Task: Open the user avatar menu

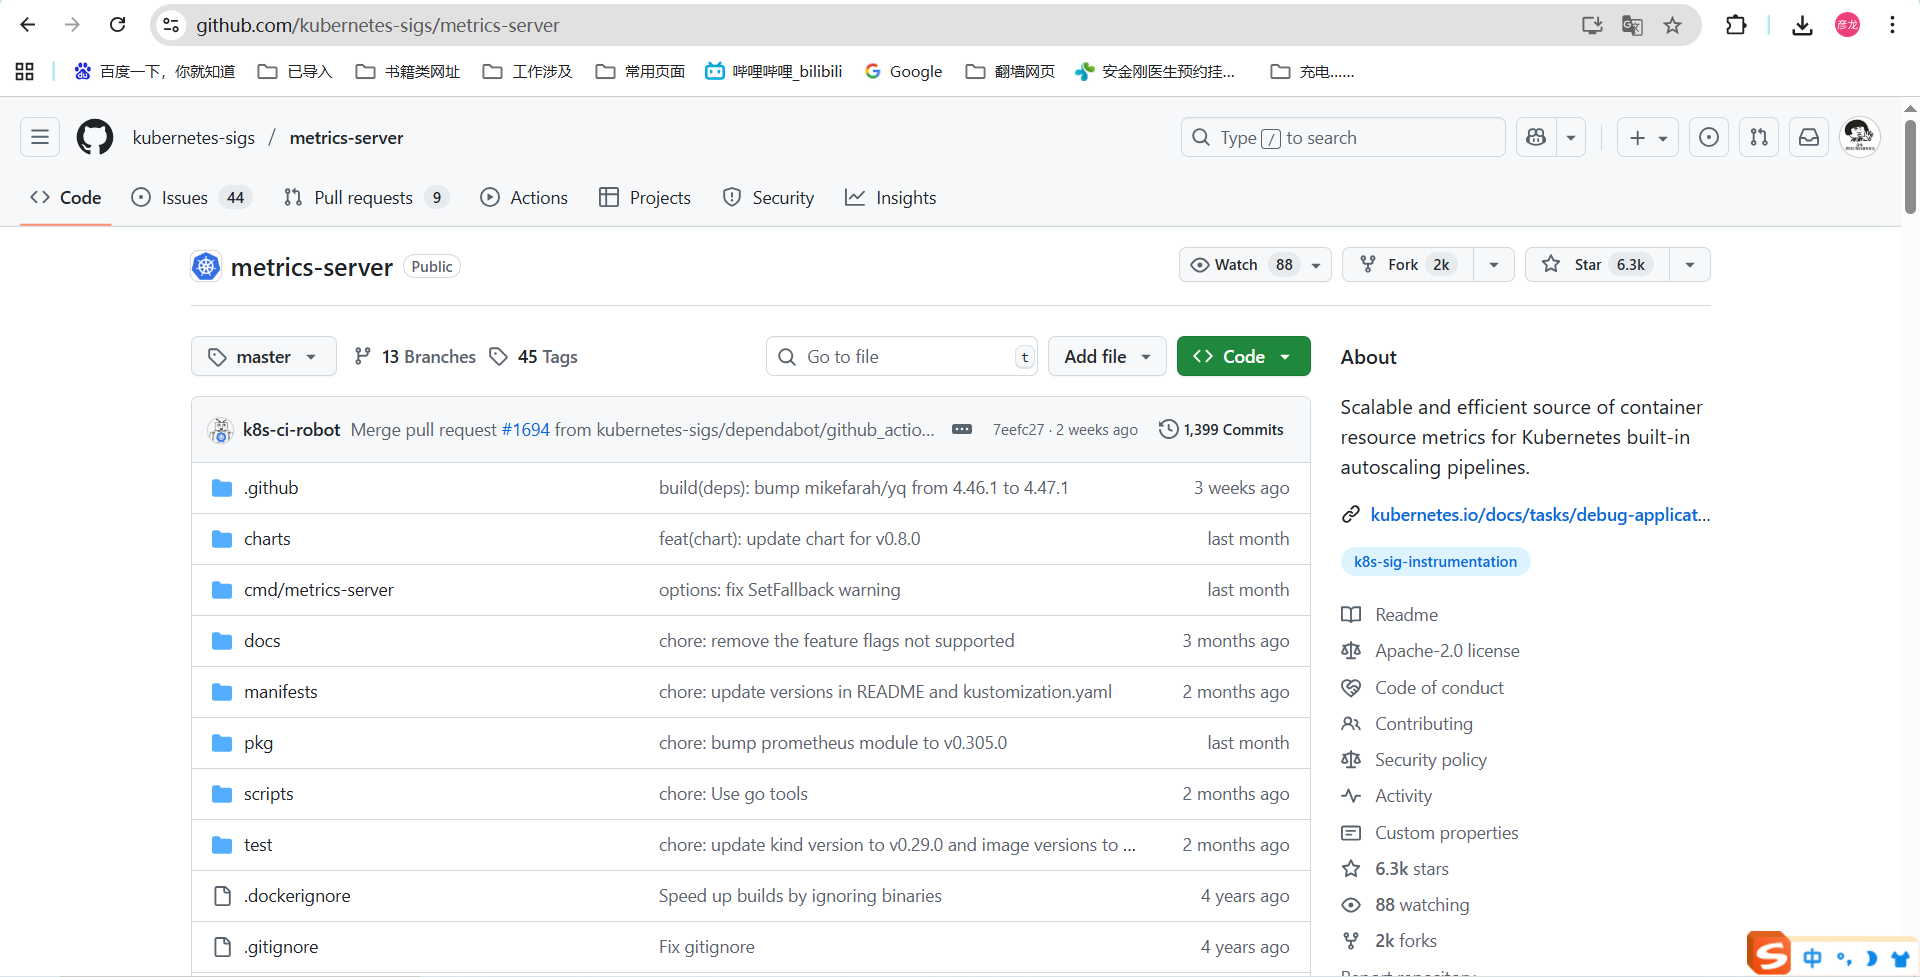Action: [x=1860, y=137]
